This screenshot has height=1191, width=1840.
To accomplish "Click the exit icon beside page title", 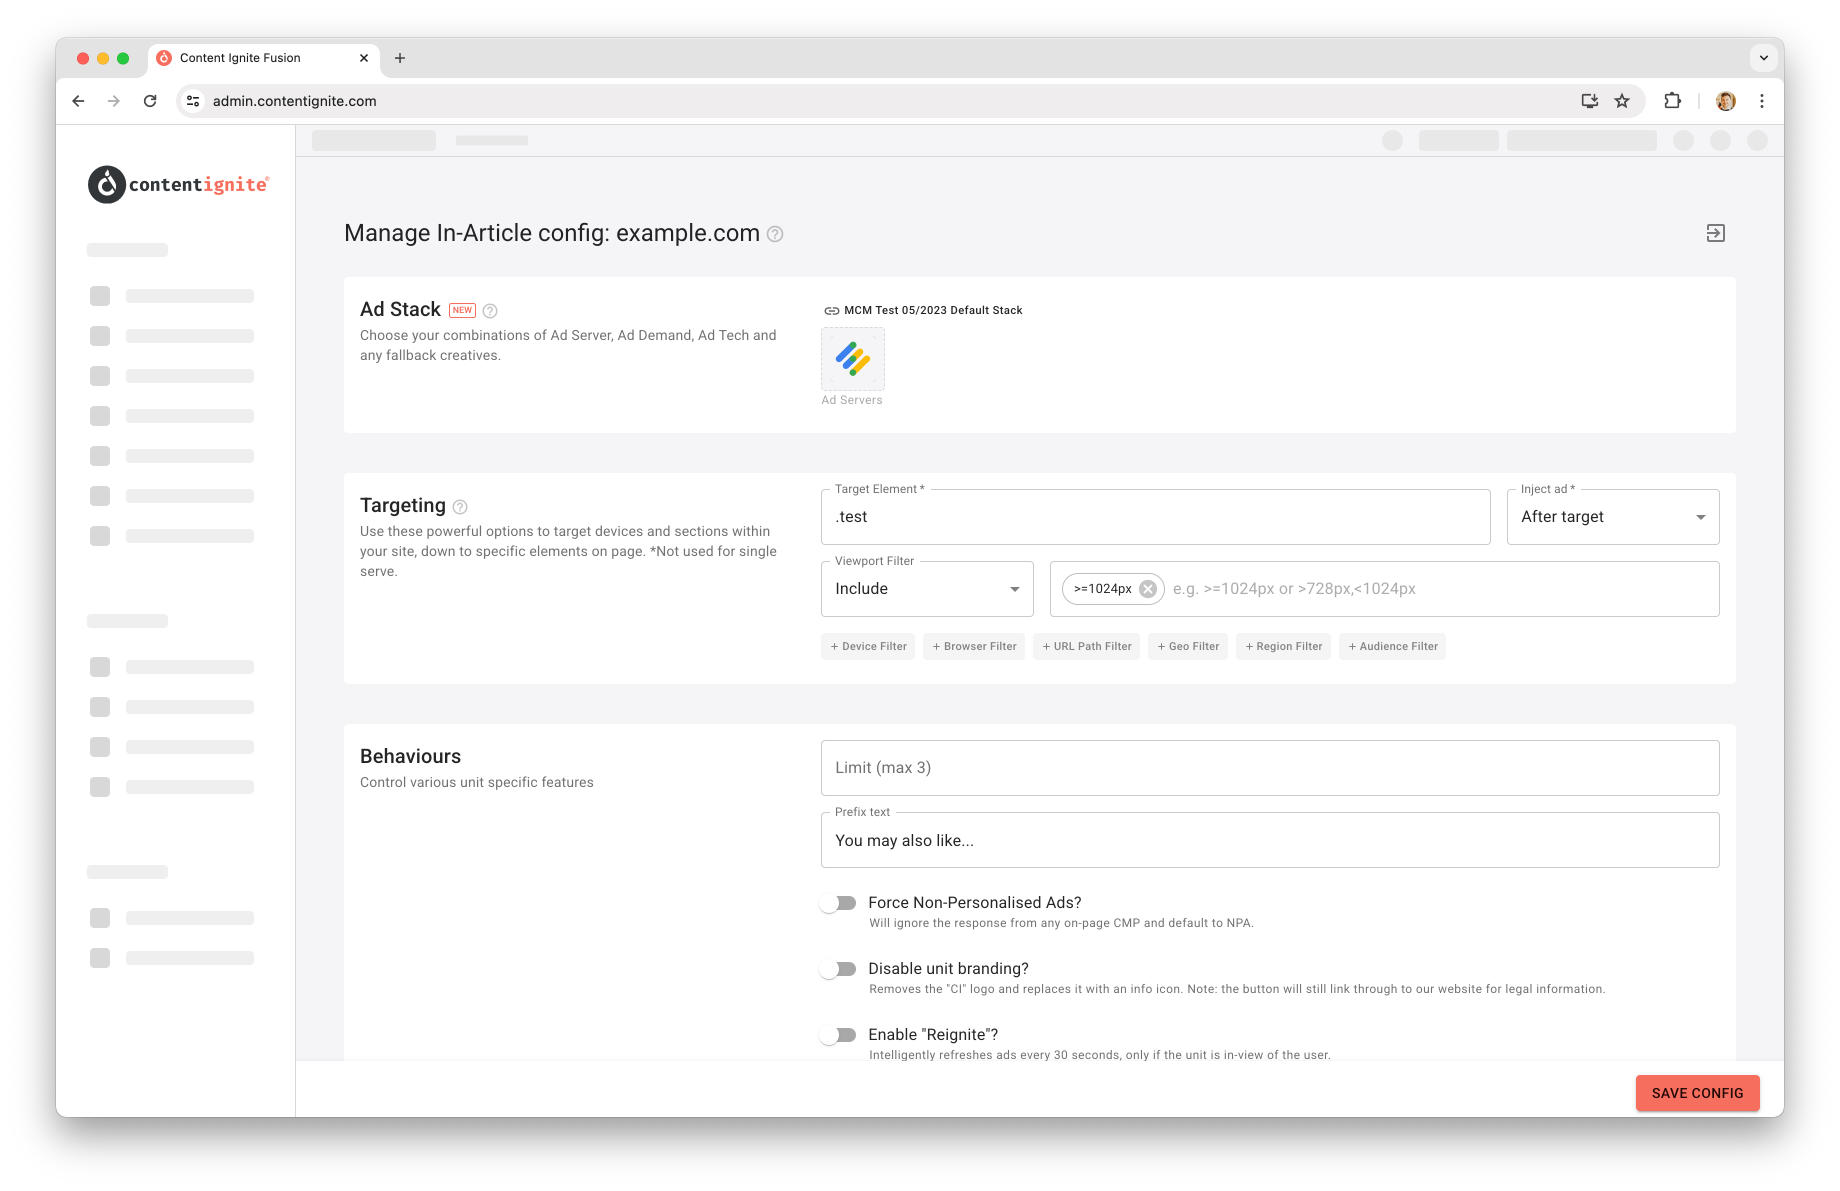I will tap(1716, 233).
